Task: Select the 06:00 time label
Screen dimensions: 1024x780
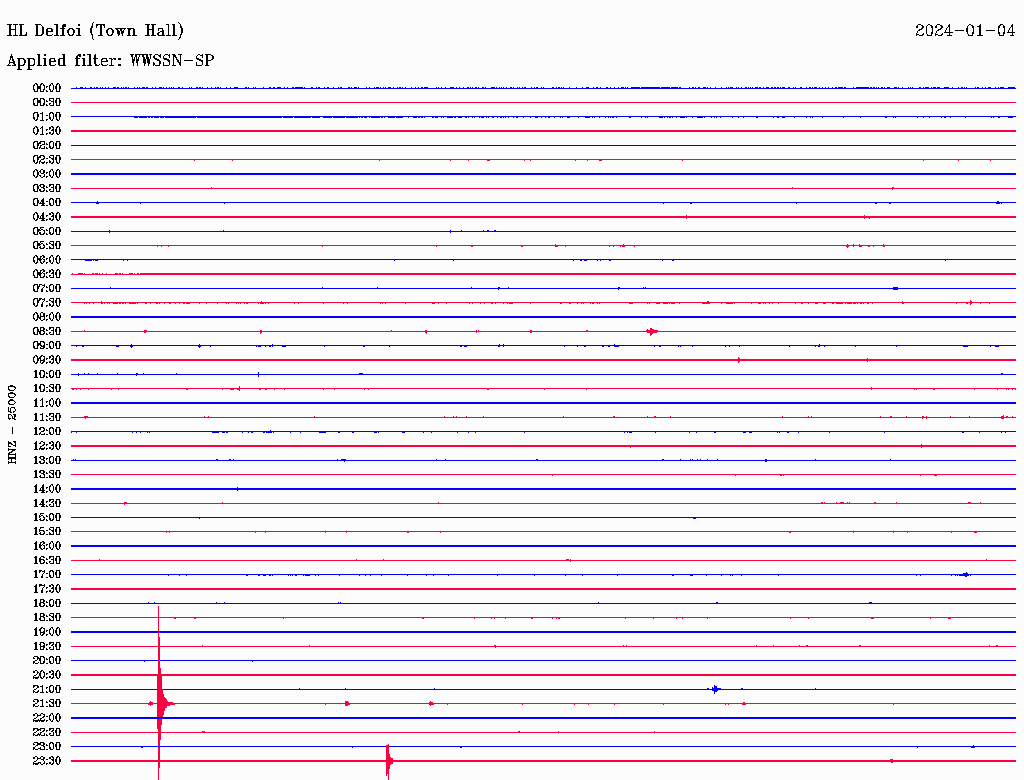Action: click(x=47, y=259)
